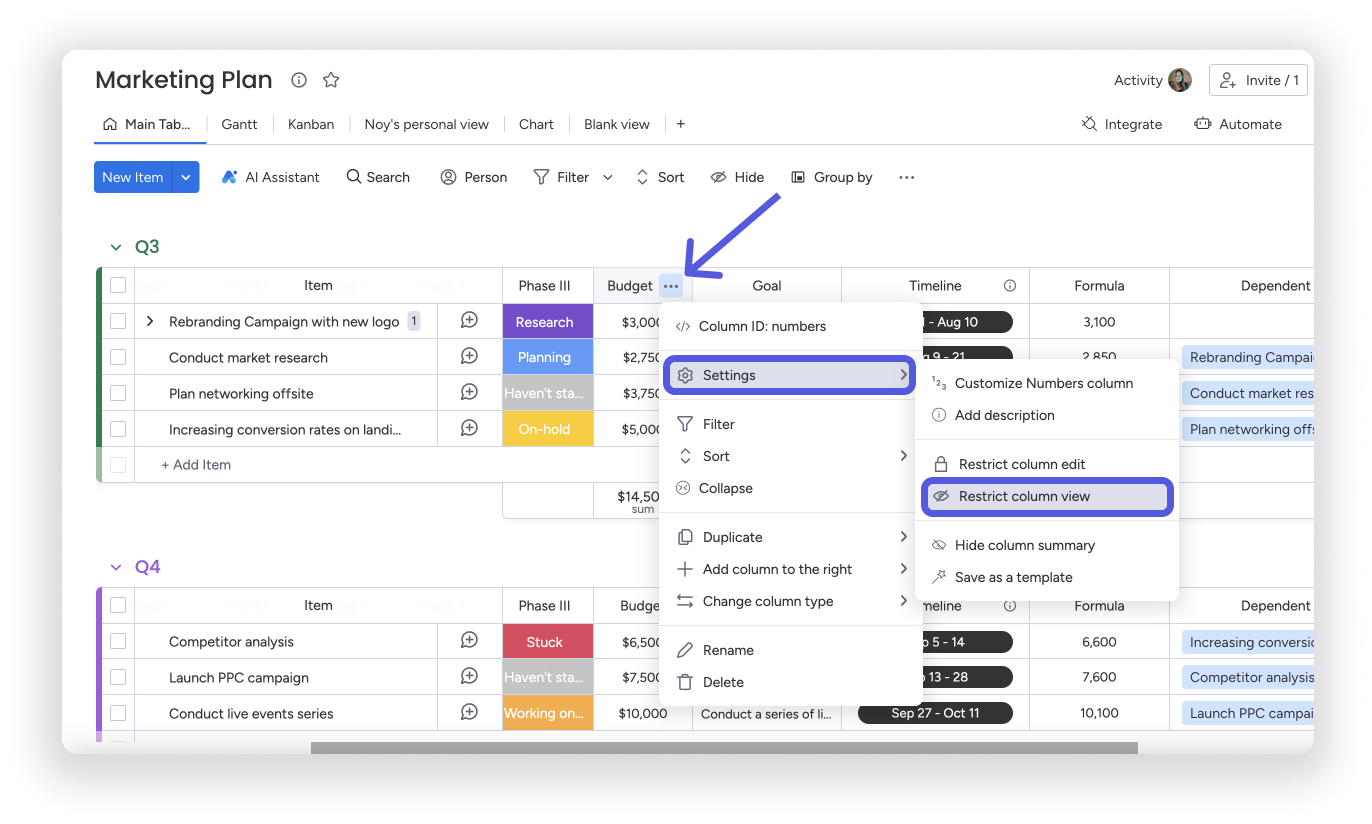Switch to the Kanban view tab
Viewport: 1372px width, 824px height.
pyautogui.click(x=311, y=124)
